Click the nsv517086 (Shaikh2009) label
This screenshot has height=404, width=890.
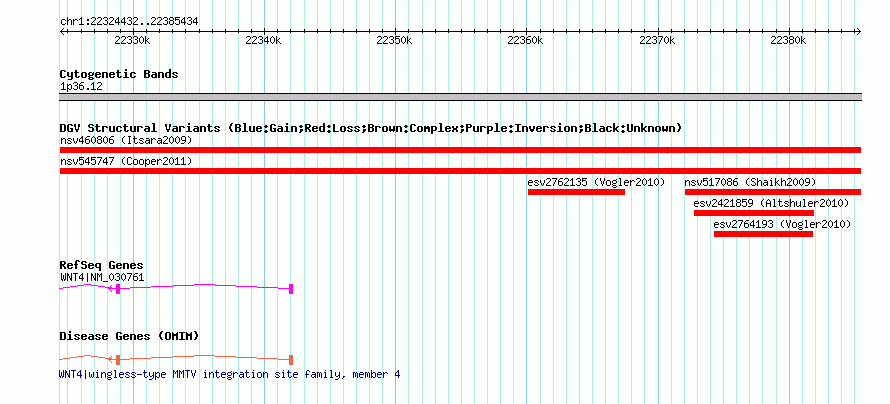click(750, 182)
